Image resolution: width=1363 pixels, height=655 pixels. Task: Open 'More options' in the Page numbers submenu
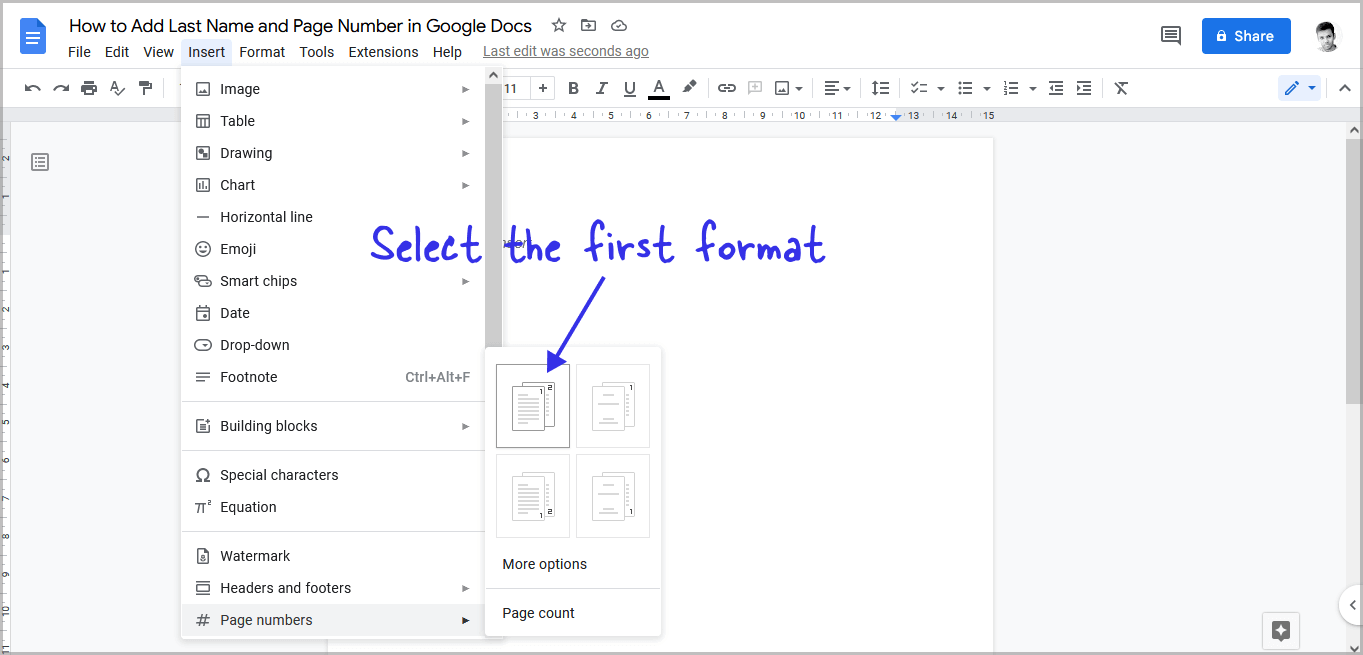tap(544, 563)
